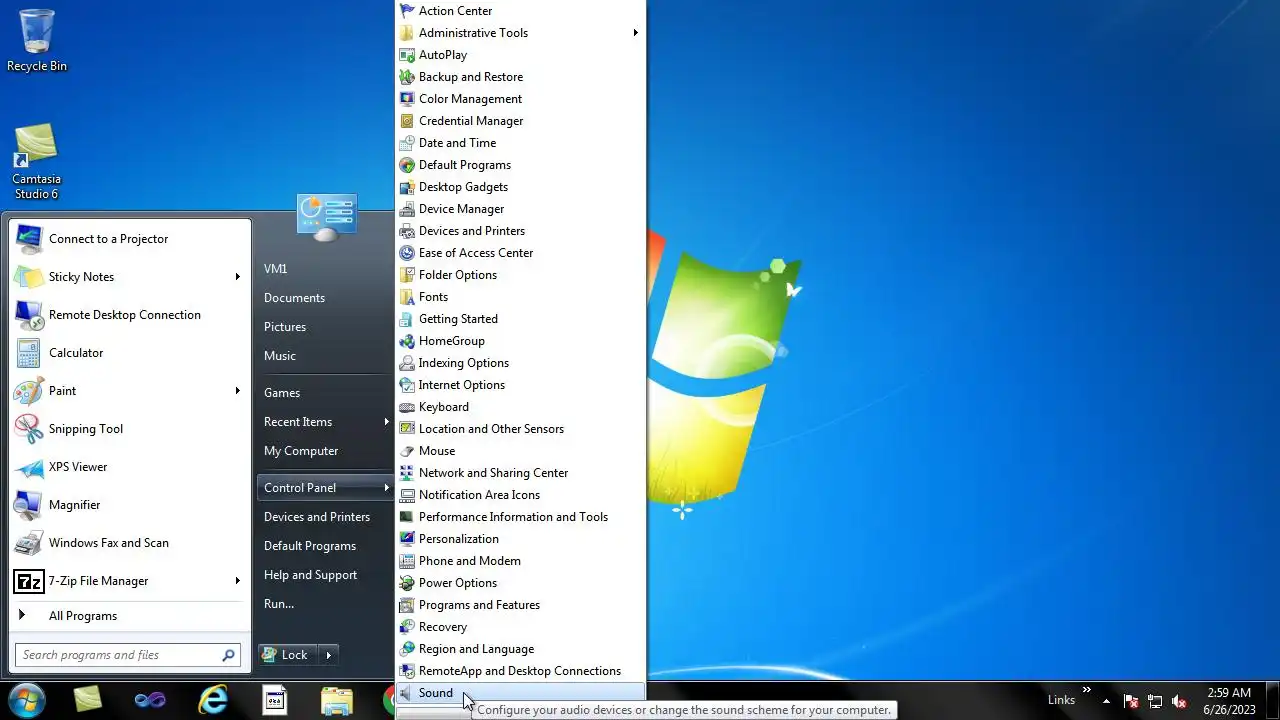The width and height of the screenshot is (1280, 720).
Task: Open Network and Sharing Center entry
Action: (521, 473)
